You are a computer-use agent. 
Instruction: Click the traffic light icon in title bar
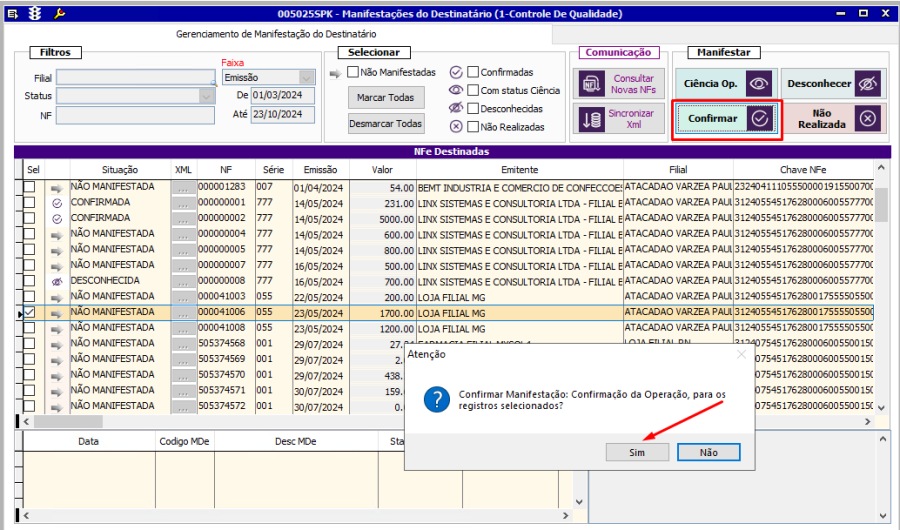[35, 13]
